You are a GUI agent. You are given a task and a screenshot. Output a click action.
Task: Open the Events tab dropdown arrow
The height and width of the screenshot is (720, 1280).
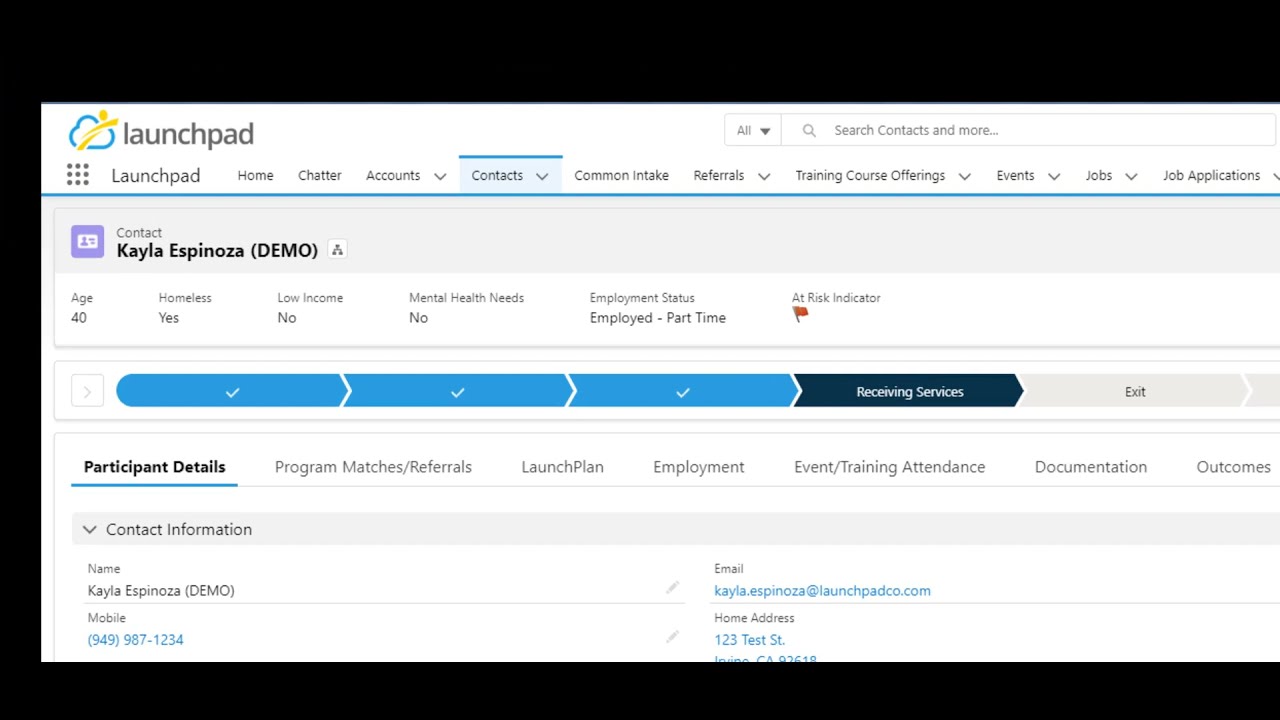(1054, 176)
